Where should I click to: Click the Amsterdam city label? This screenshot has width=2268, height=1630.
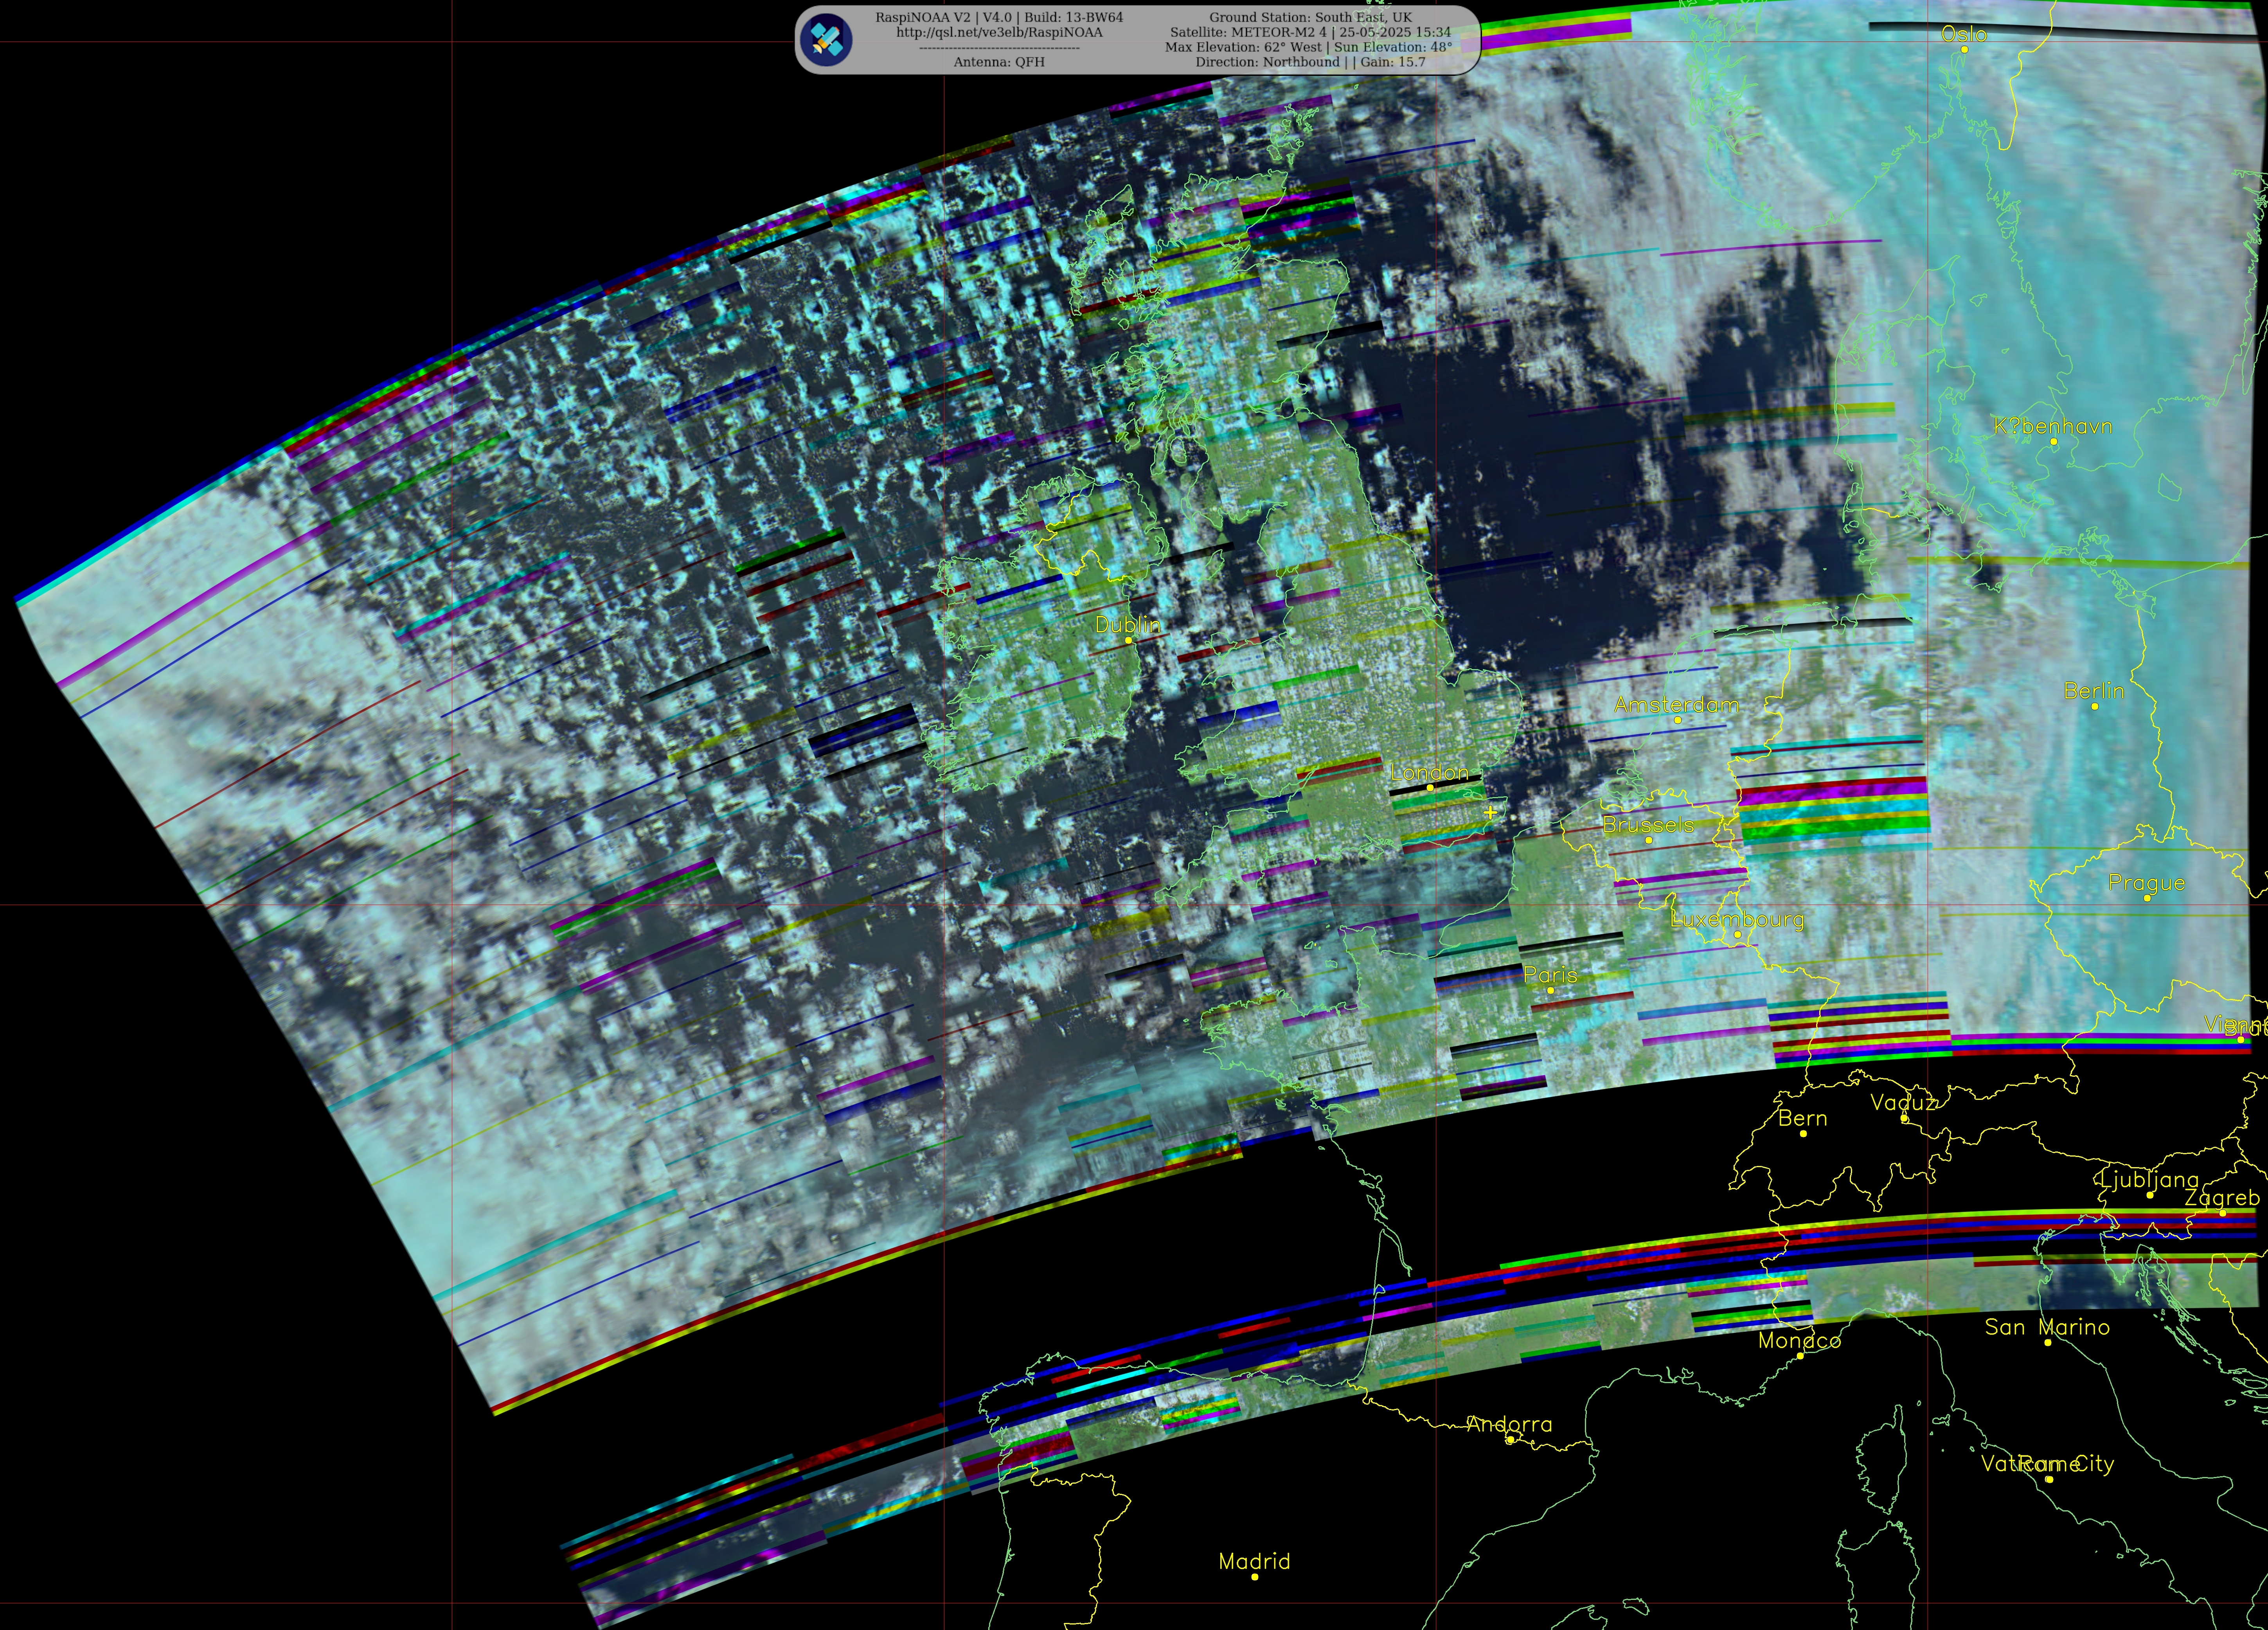click(1676, 705)
